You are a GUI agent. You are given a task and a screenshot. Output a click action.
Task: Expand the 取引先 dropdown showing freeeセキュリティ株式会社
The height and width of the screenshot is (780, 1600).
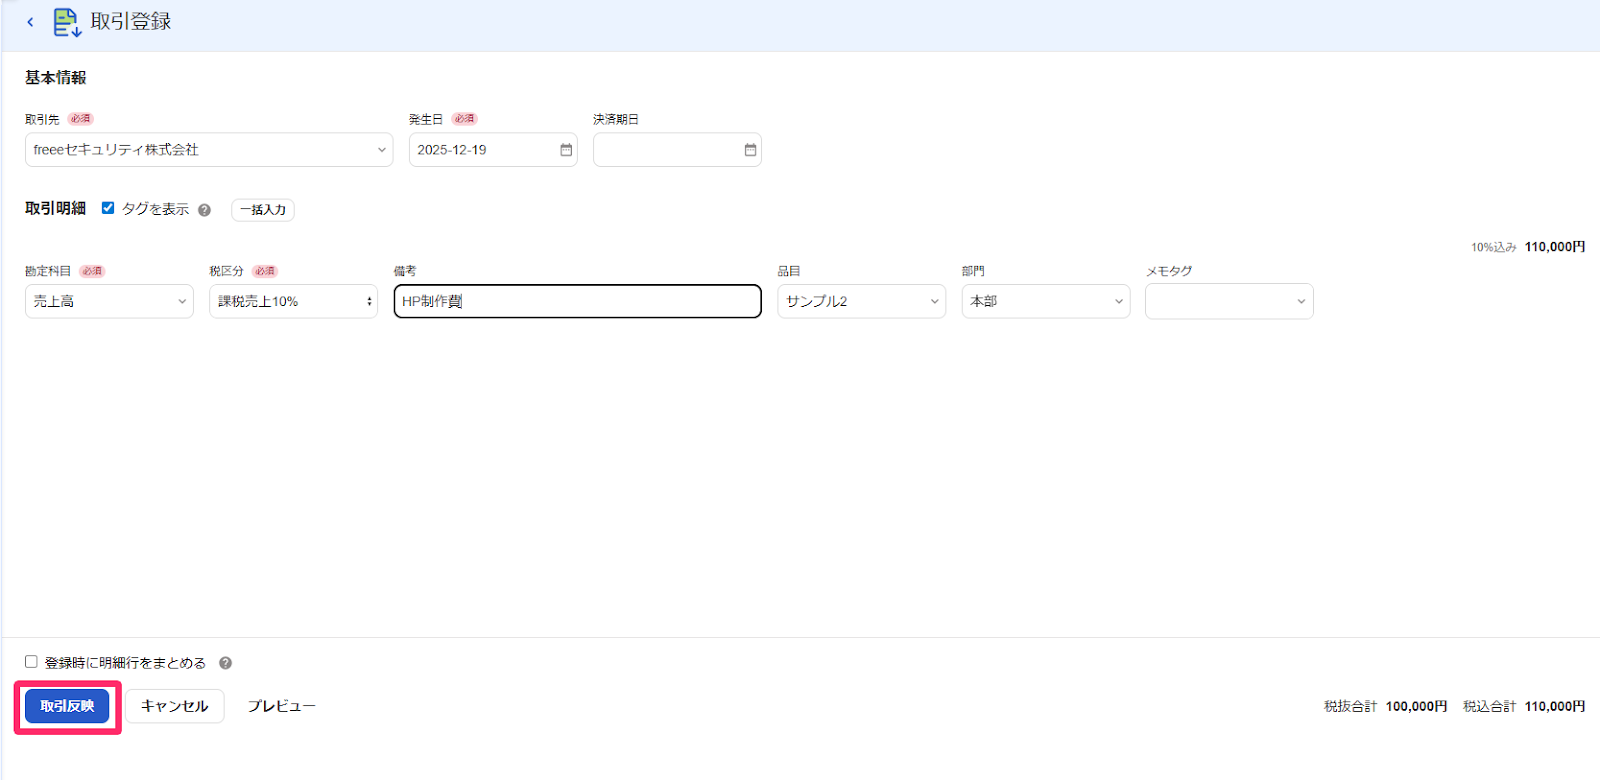[209, 150]
